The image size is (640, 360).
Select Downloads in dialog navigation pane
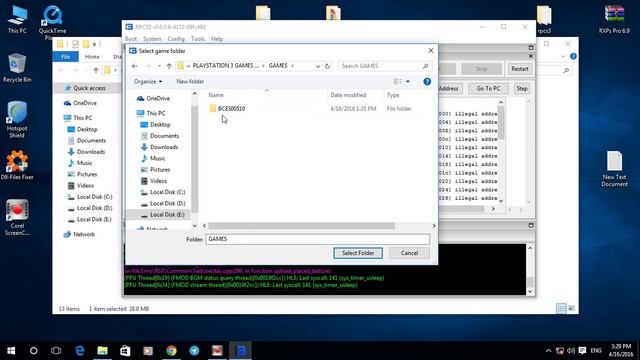(164, 147)
